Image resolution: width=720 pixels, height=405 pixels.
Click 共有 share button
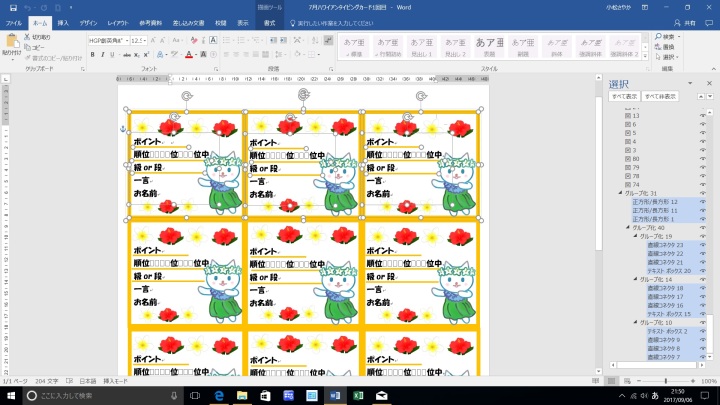[685, 23]
